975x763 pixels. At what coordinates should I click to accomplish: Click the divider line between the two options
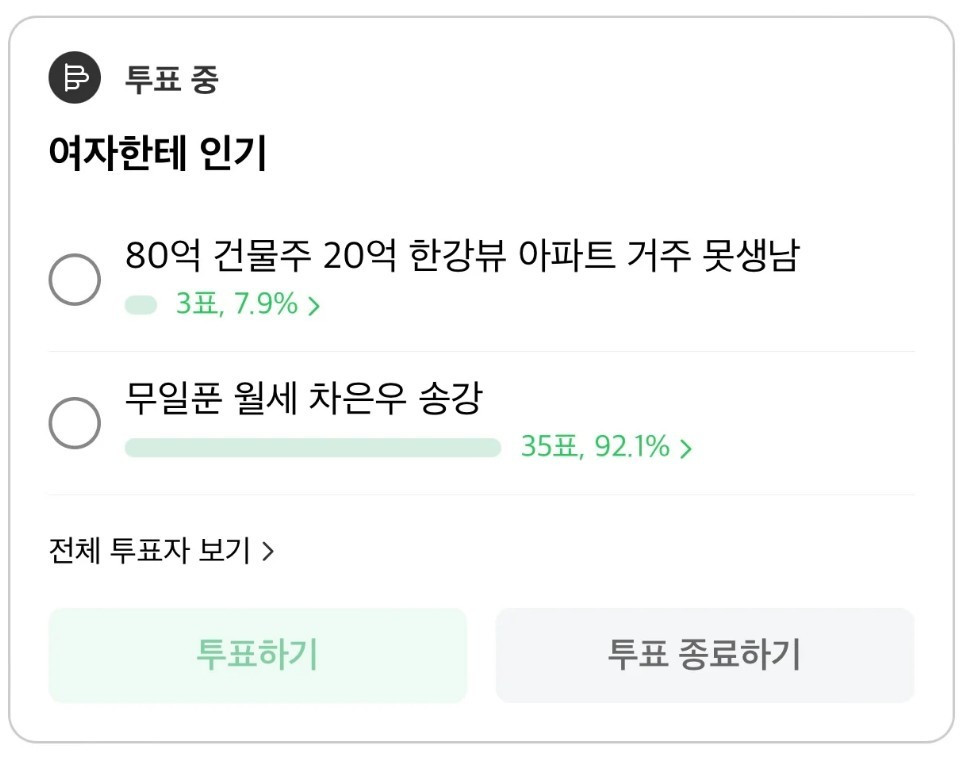[481, 352]
